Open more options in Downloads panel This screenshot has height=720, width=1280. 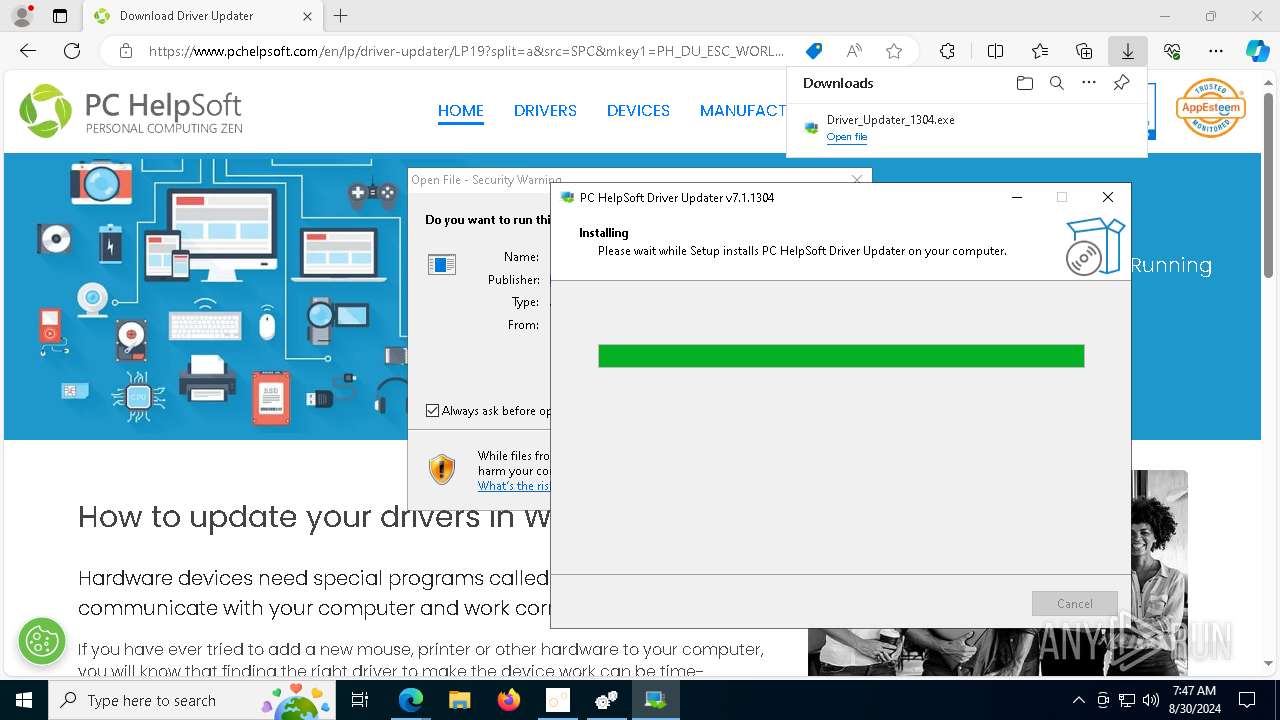click(x=1089, y=83)
